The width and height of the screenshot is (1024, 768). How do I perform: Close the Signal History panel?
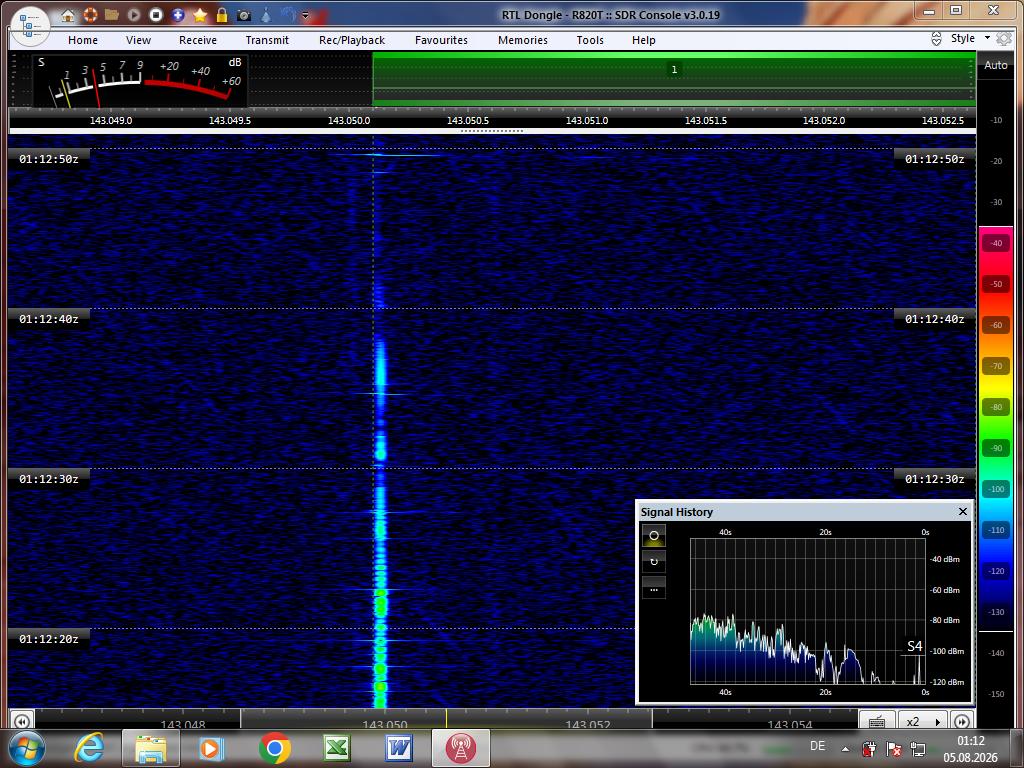pyautogui.click(x=963, y=512)
